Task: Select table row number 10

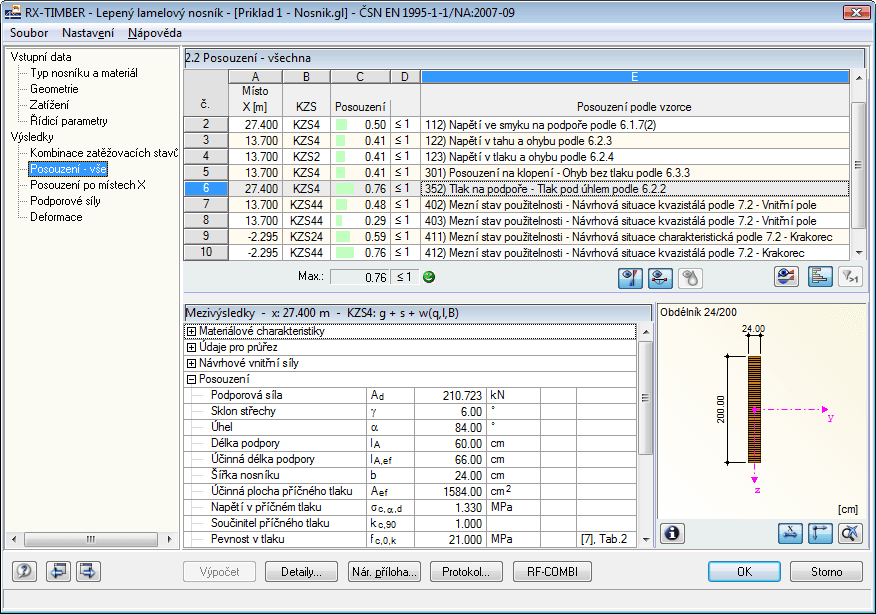Action: pyautogui.click(x=206, y=253)
